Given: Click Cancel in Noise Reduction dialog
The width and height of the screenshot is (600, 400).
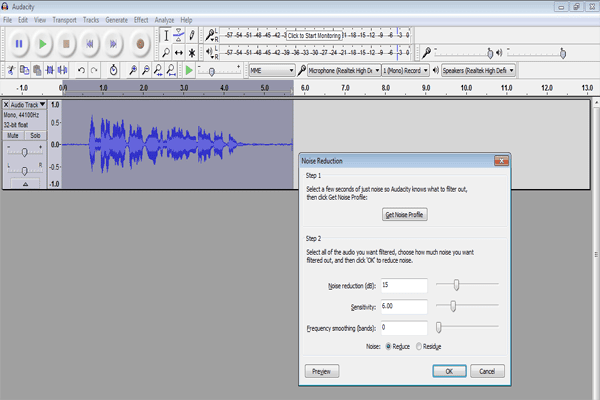Looking at the screenshot, I should pos(487,371).
